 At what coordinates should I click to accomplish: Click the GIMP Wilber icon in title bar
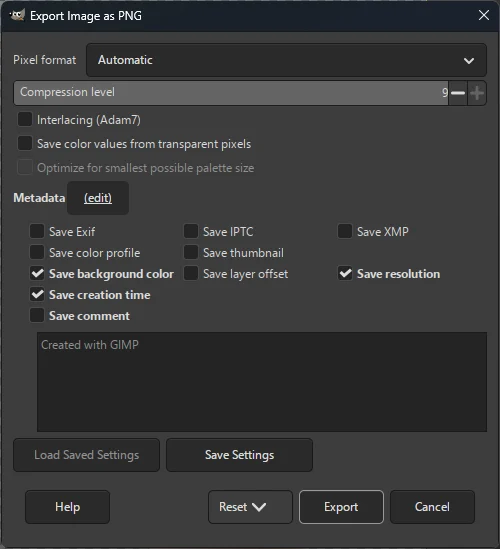(x=17, y=15)
